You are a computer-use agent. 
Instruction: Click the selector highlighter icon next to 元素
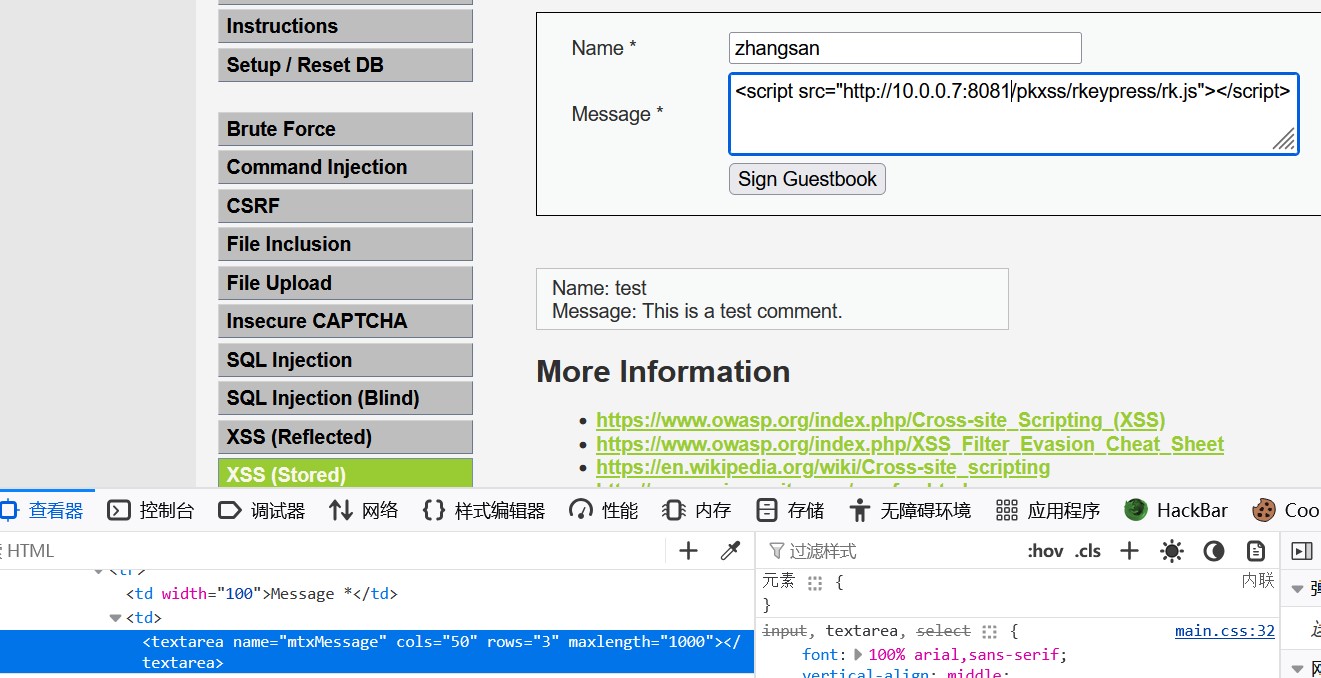[815, 582]
